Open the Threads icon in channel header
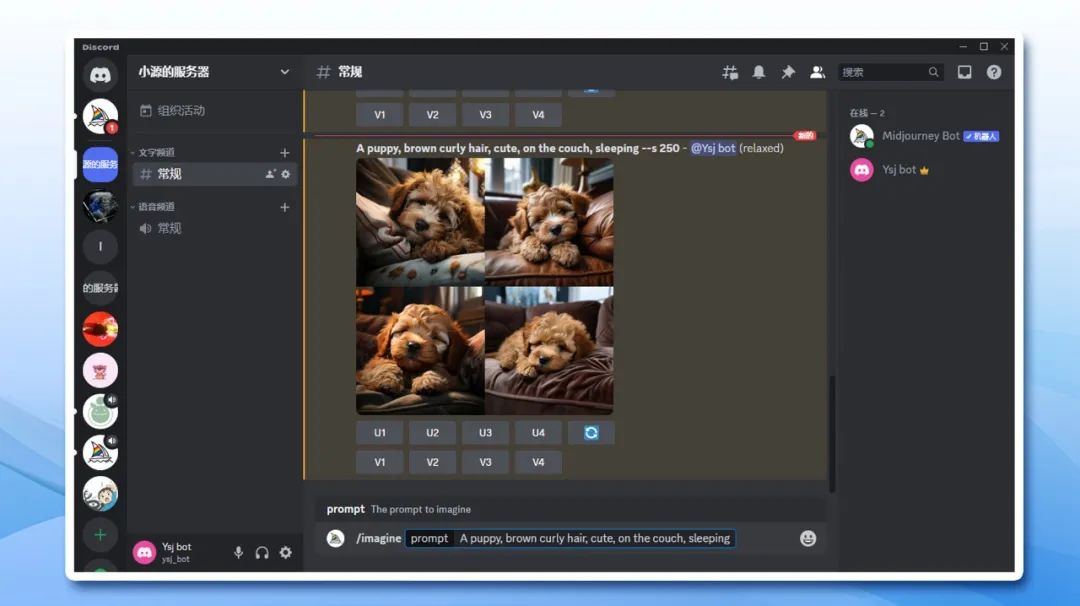The width and height of the screenshot is (1080, 606). point(729,72)
